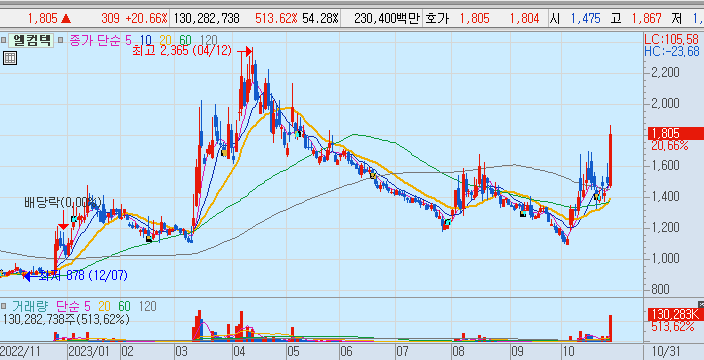Click the 10 month axis label
704x360 pixels.
pyautogui.click(x=568, y=350)
